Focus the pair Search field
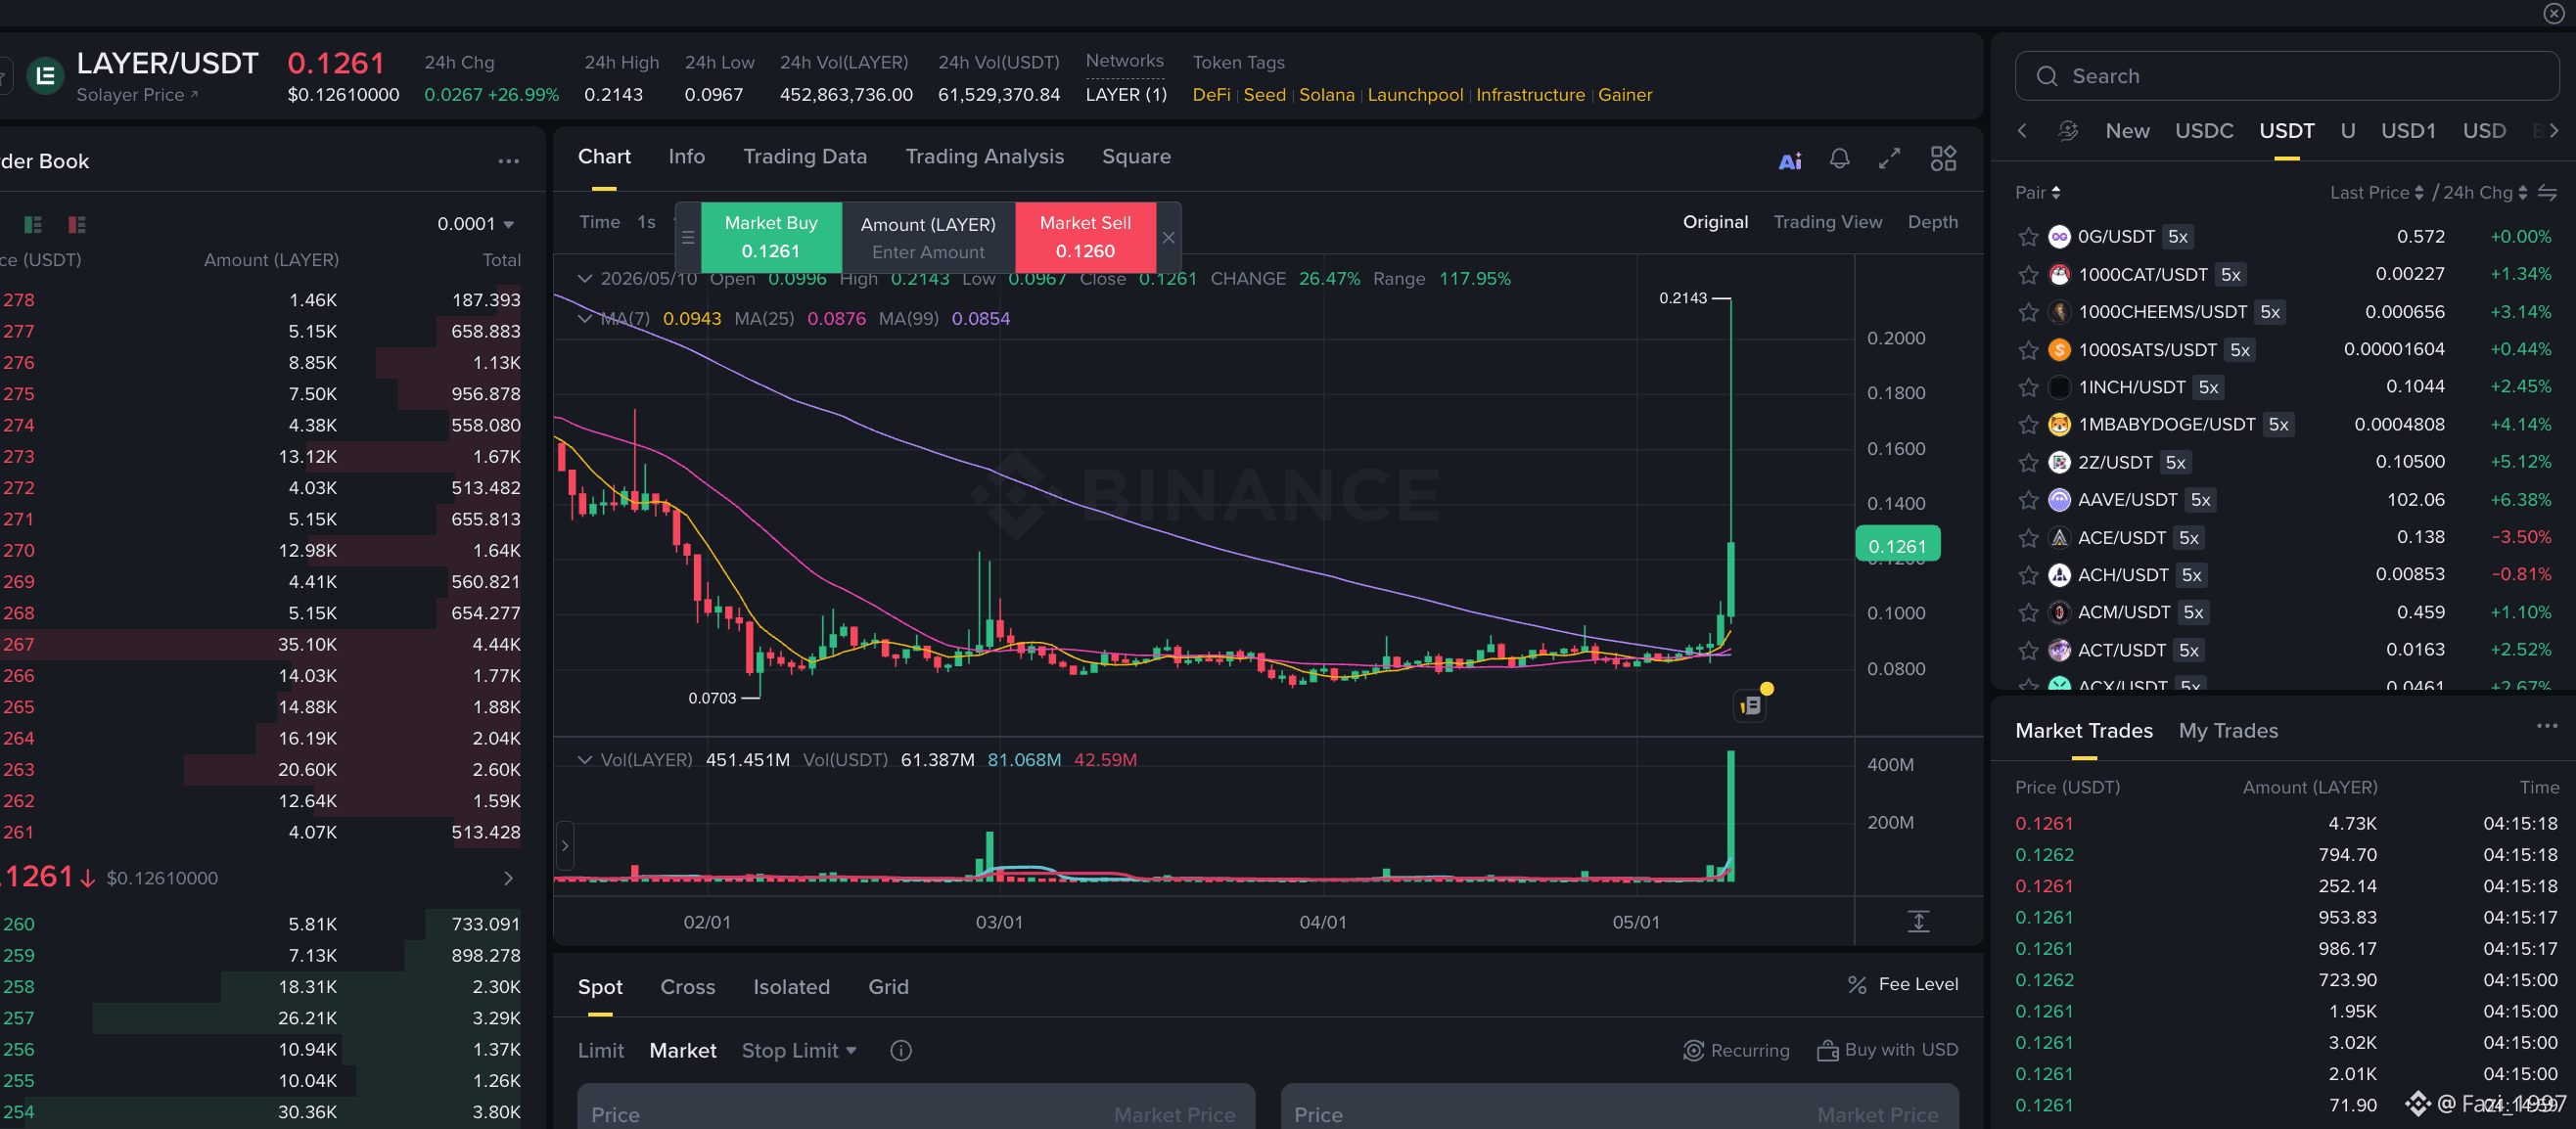Viewport: 2576px width, 1129px height. [x=2286, y=76]
